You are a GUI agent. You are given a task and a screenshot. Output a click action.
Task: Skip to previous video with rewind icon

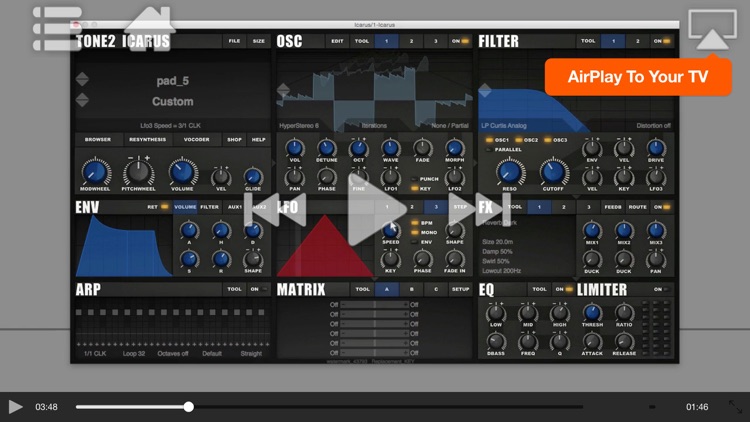(x=275, y=209)
